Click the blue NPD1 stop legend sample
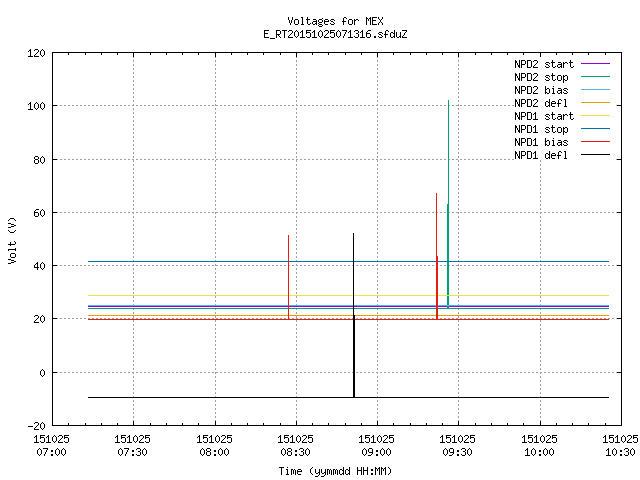The height and width of the screenshot is (480, 640). [x=595, y=129]
